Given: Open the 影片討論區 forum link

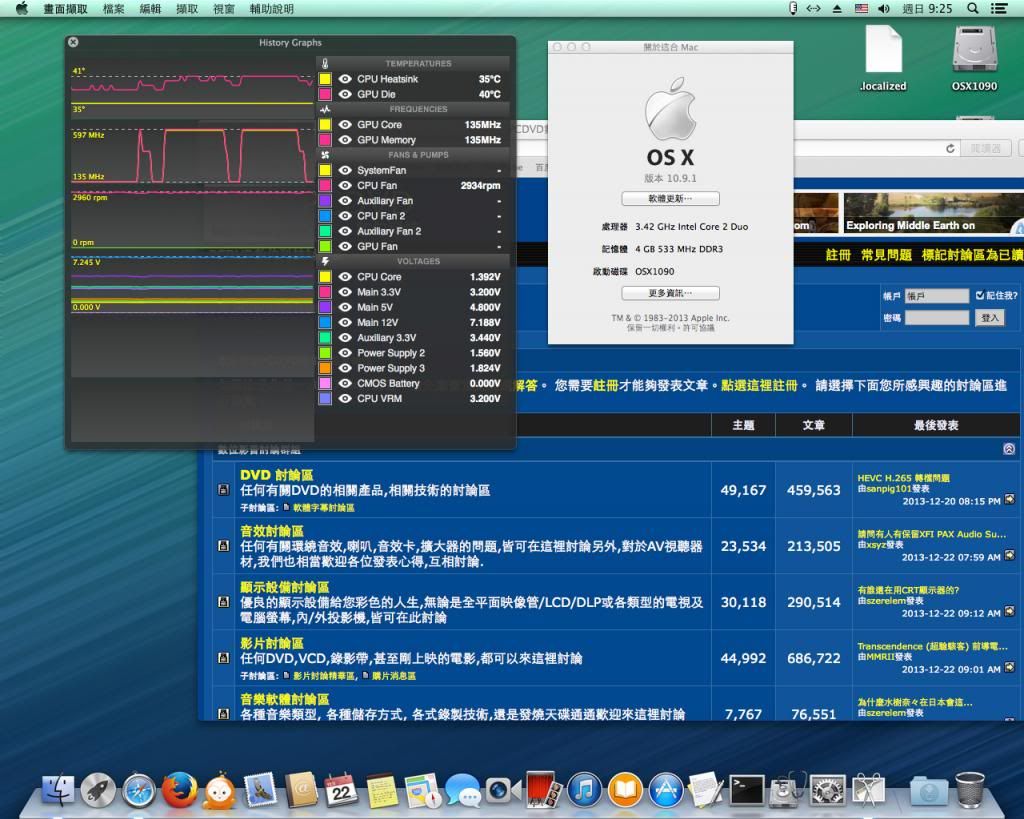Looking at the screenshot, I should coord(272,643).
